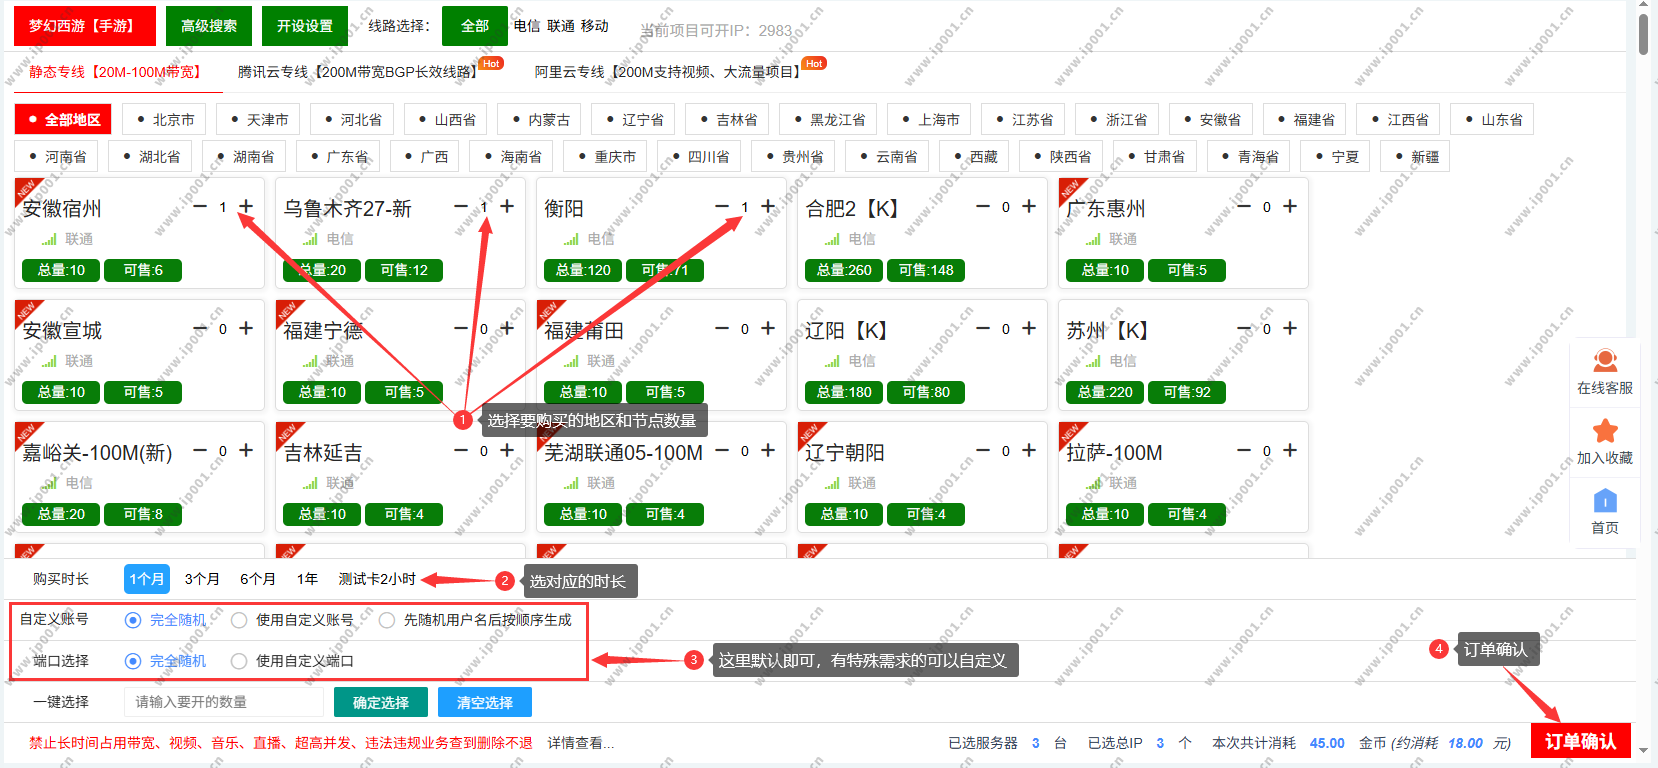The height and width of the screenshot is (768, 1658).
Task: Click the blue home page icon
Action: 1604,501
